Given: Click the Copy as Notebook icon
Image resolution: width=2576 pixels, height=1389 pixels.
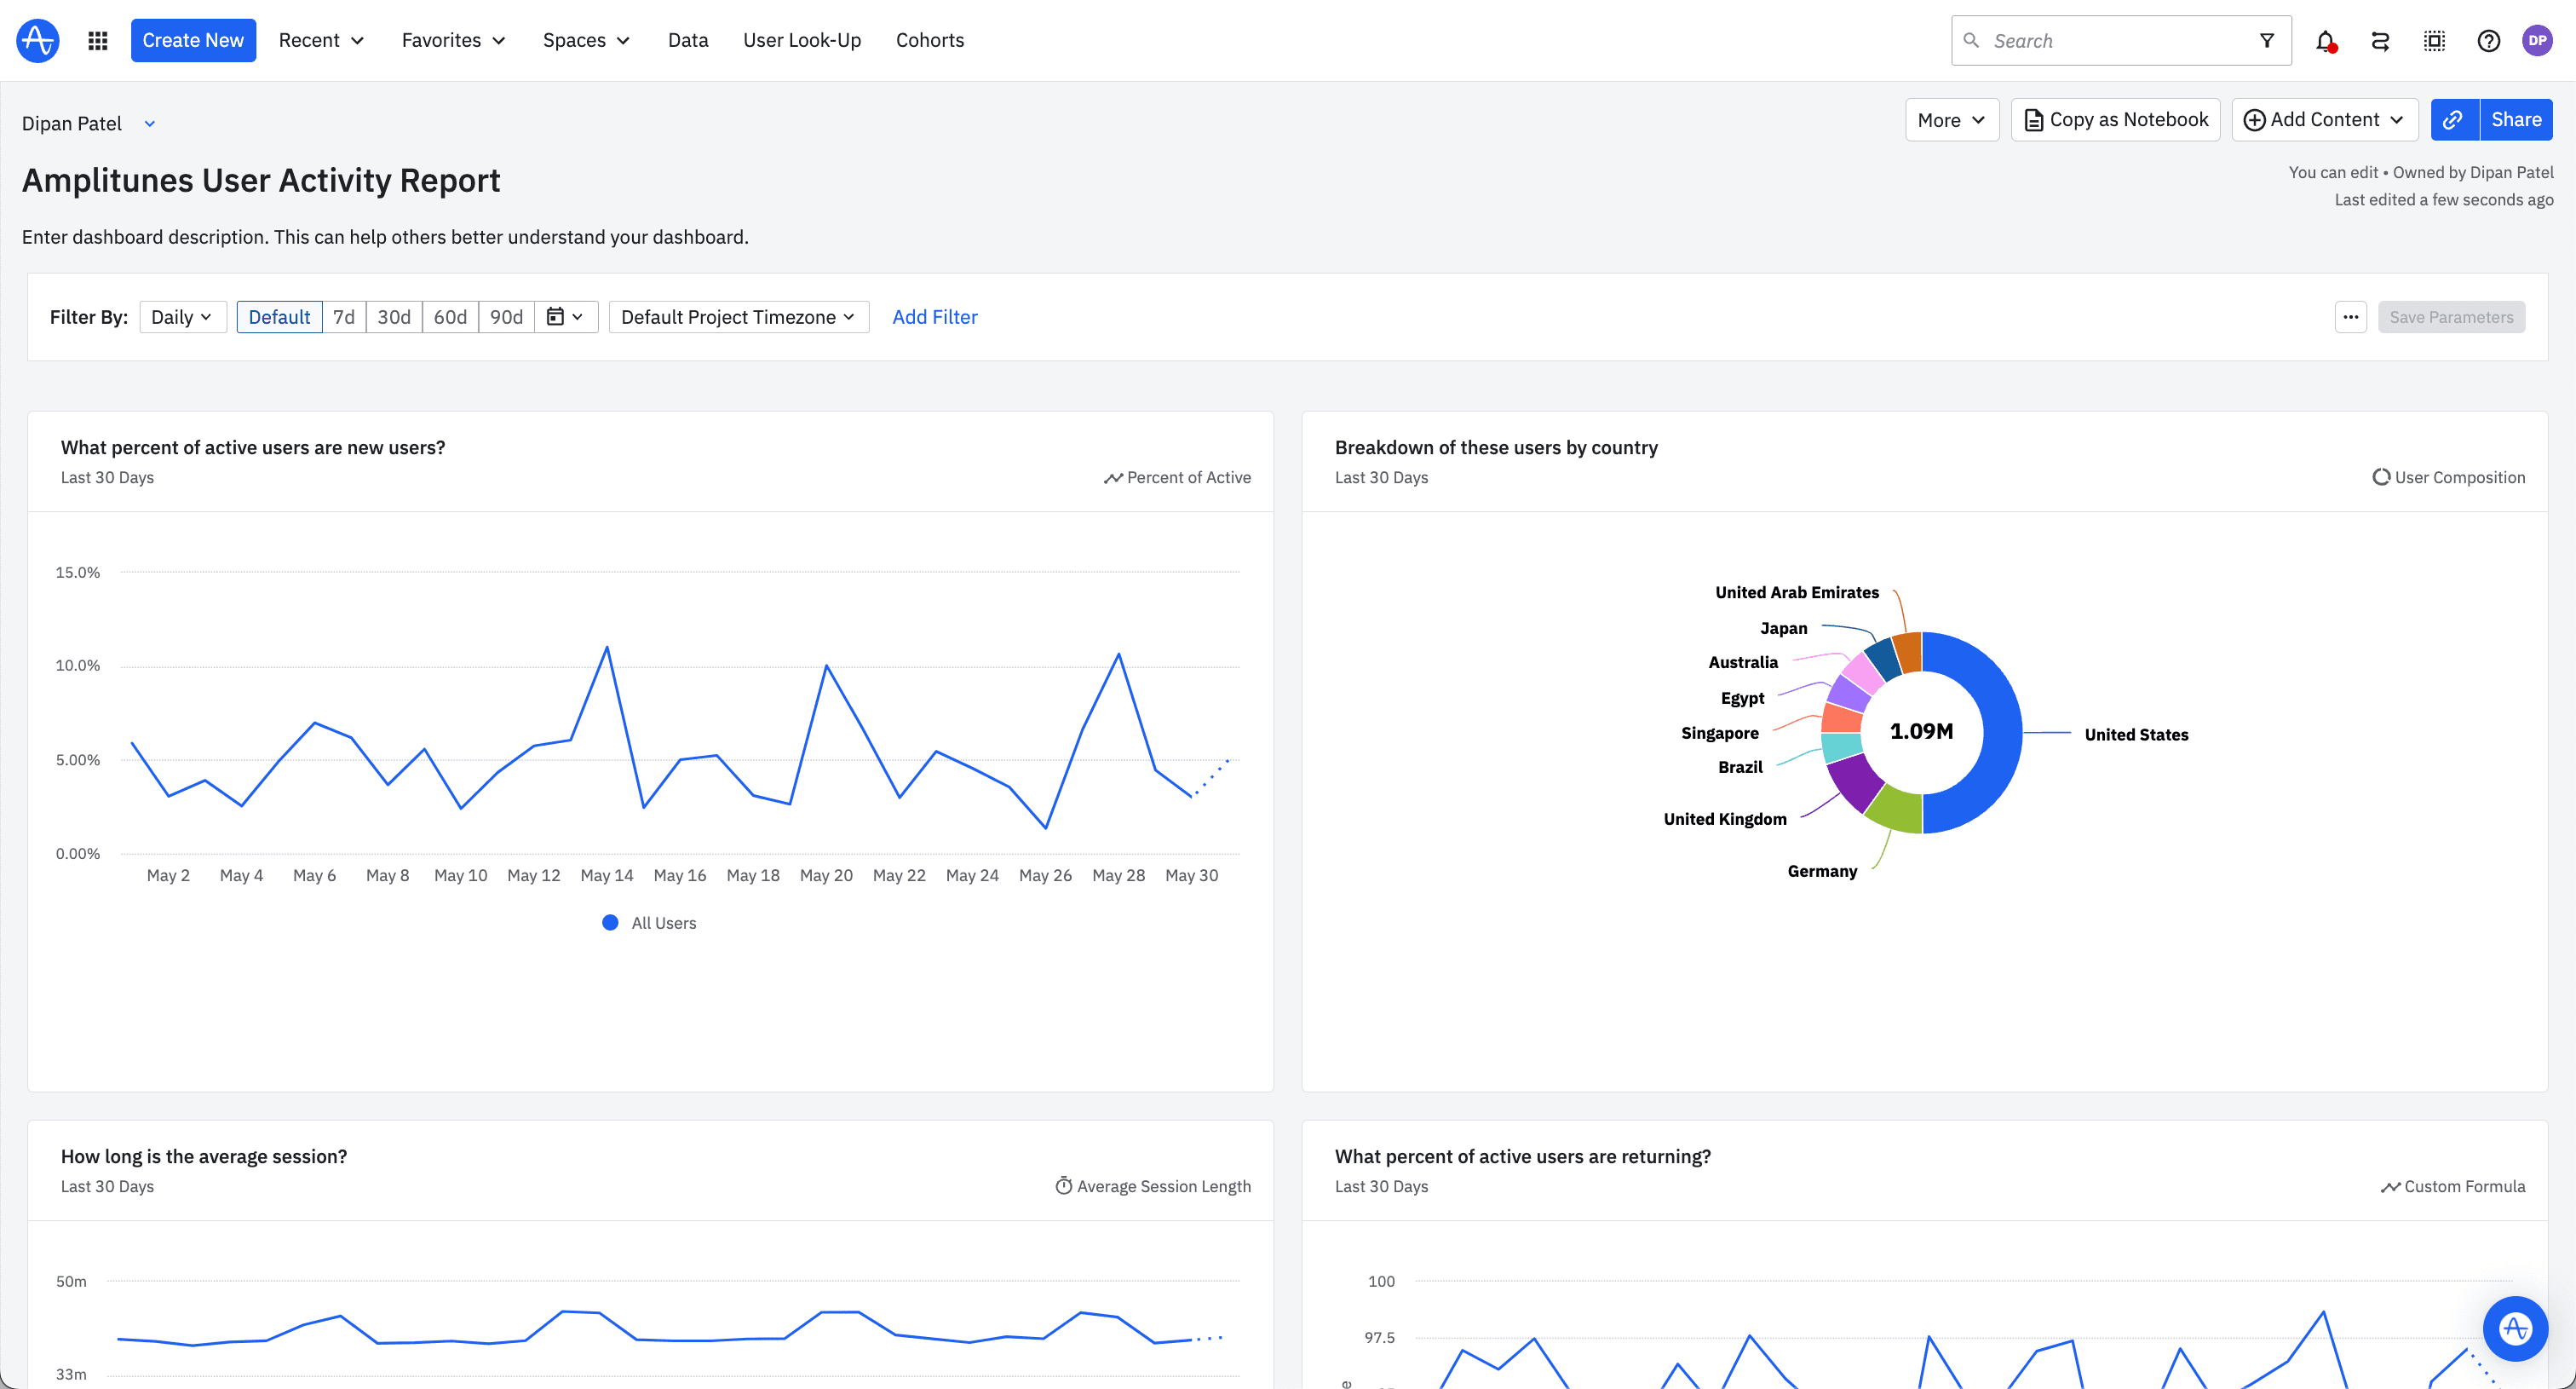Looking at the screenshot, I should click(2033, 119).
